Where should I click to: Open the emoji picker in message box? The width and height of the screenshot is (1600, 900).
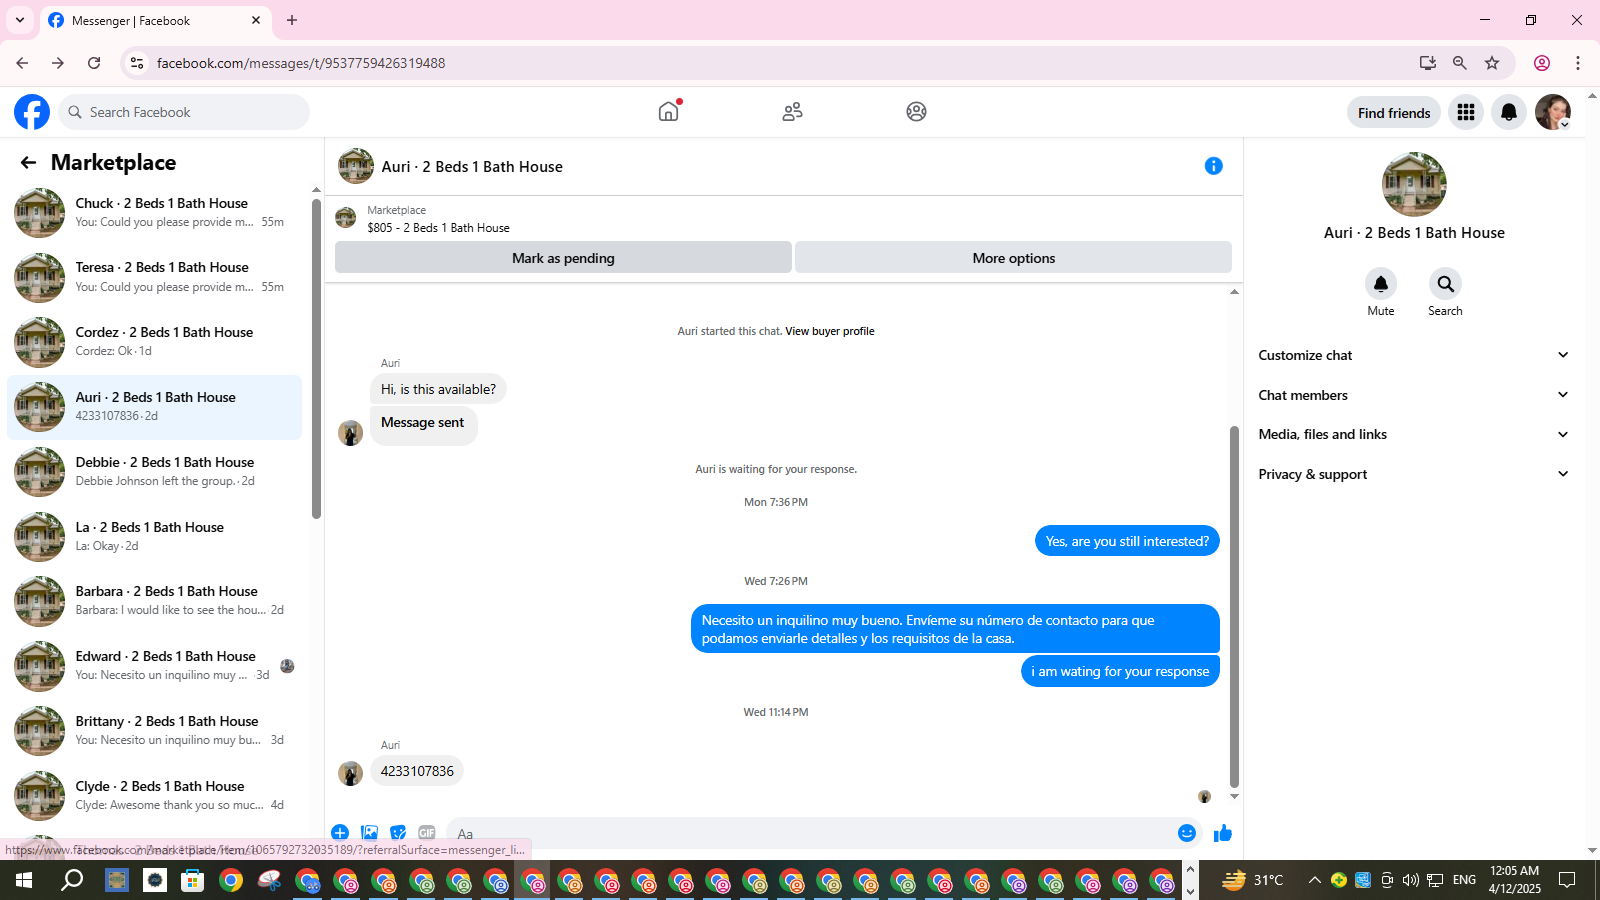click(1187, 833)
